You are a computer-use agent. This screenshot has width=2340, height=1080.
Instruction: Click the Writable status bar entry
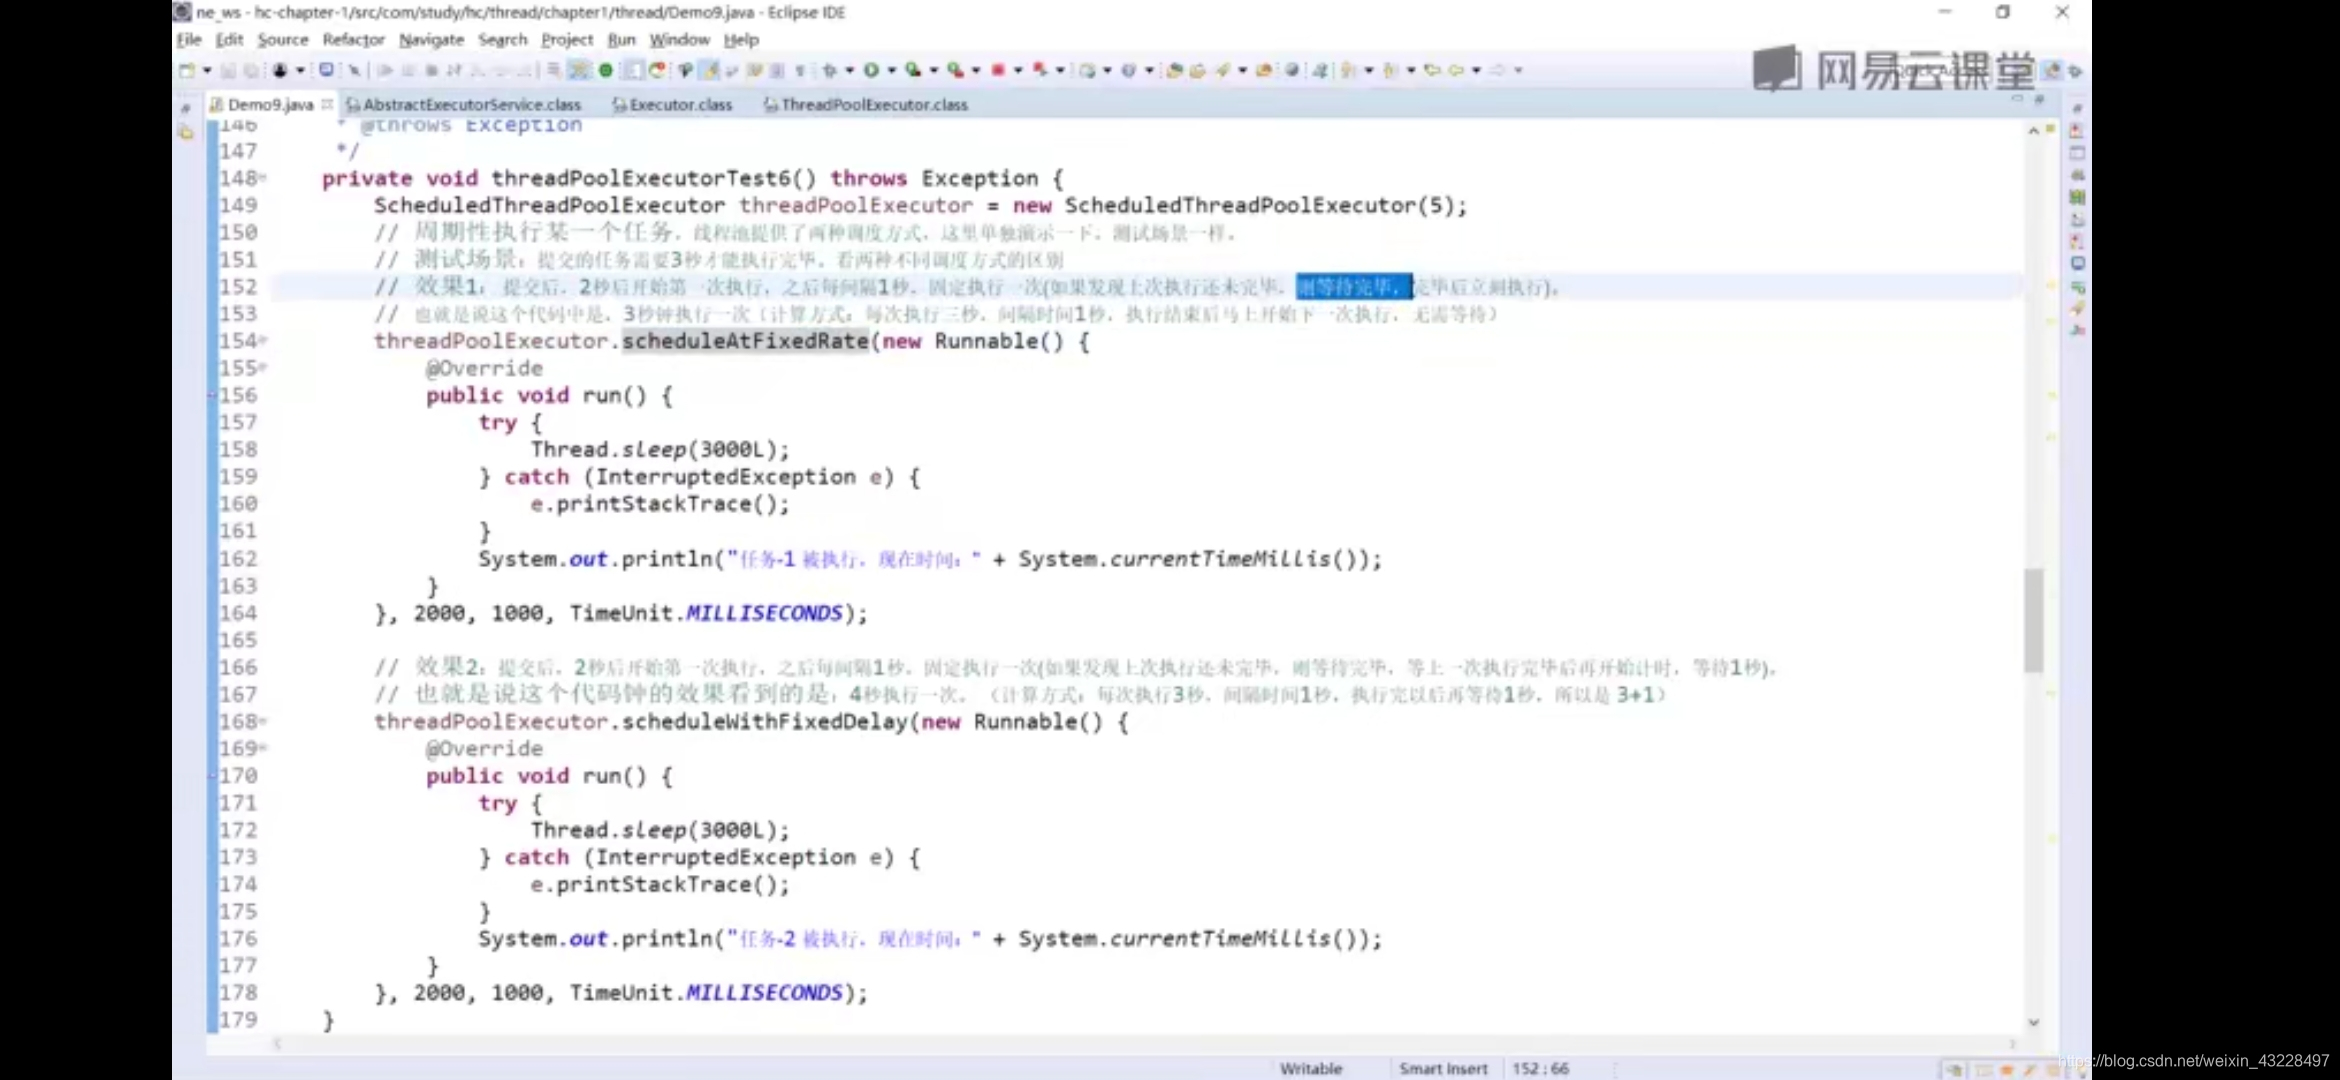(x=1310, y=1068)
